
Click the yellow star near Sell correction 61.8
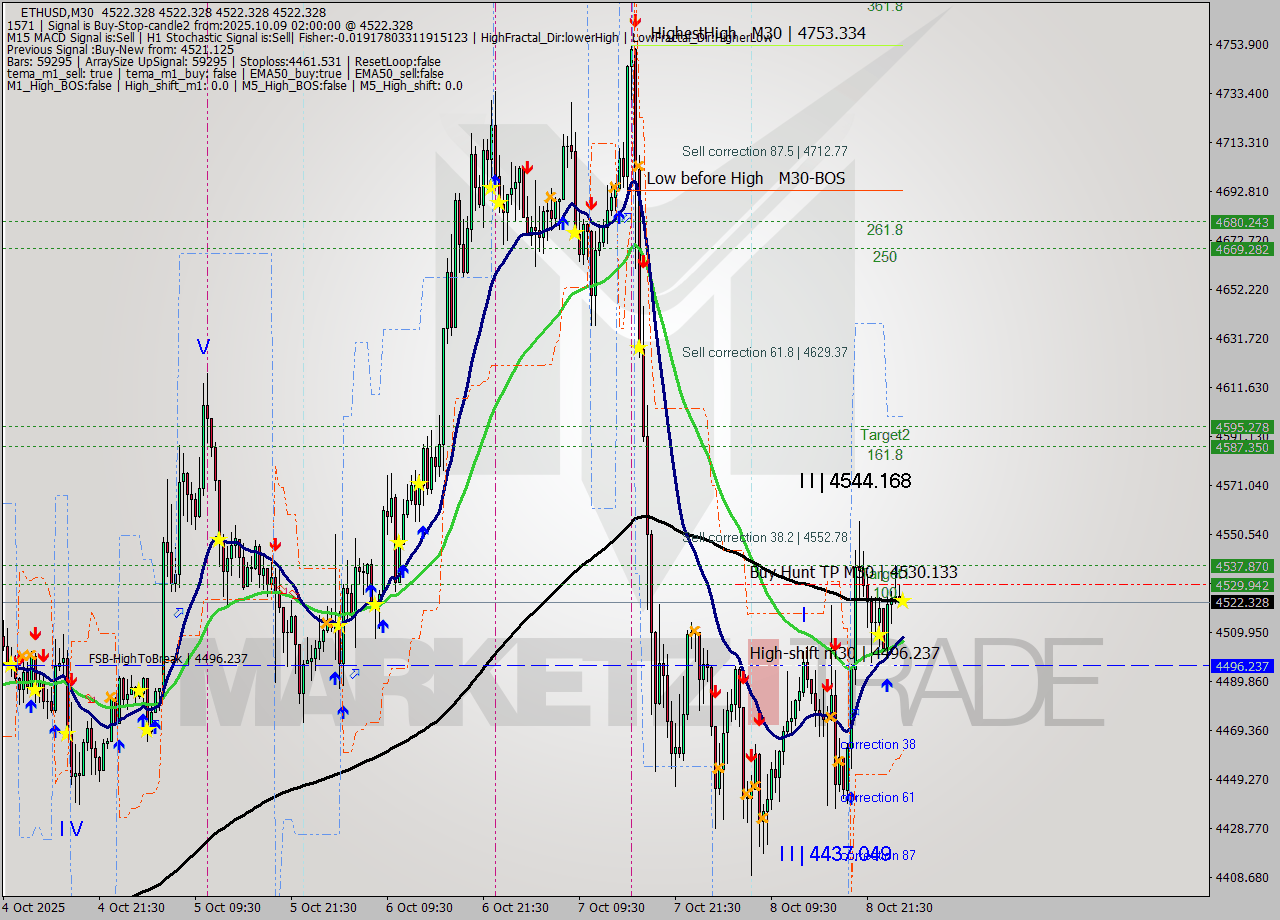click(x=639, y=348)
